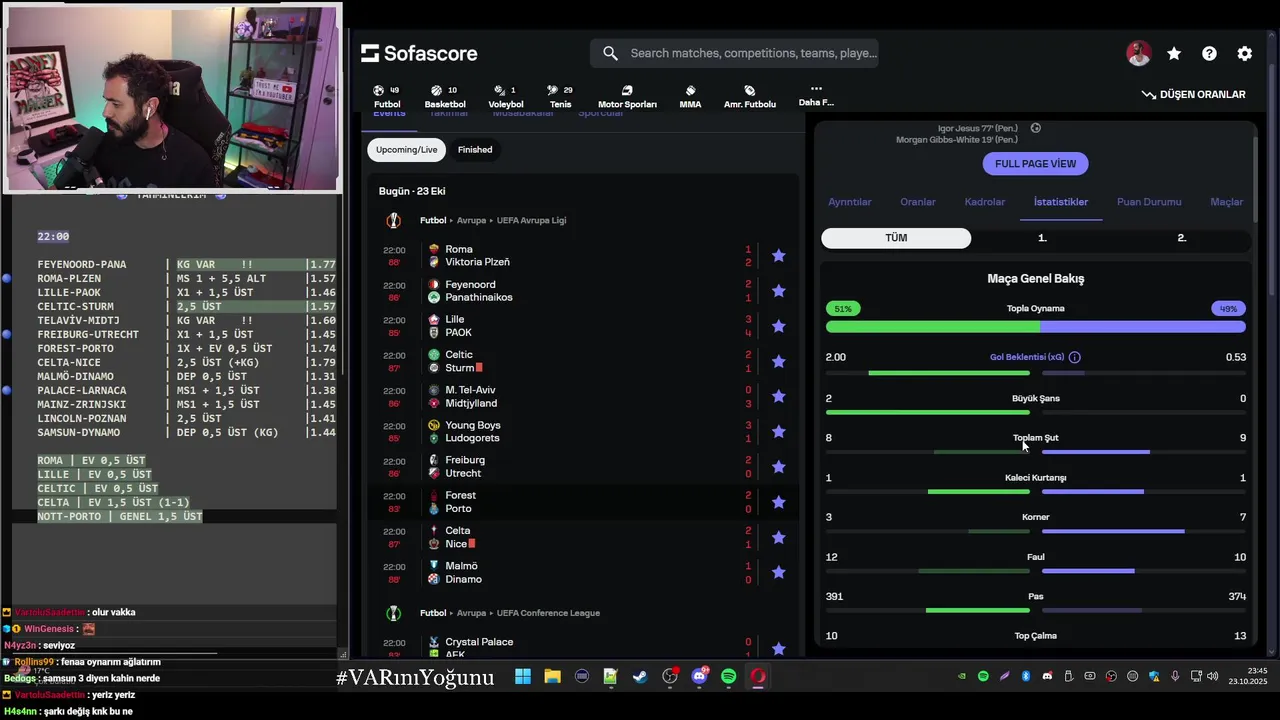
Task: Open the UEFA Avrupa Ligi league header
Action: click(531, 220)
